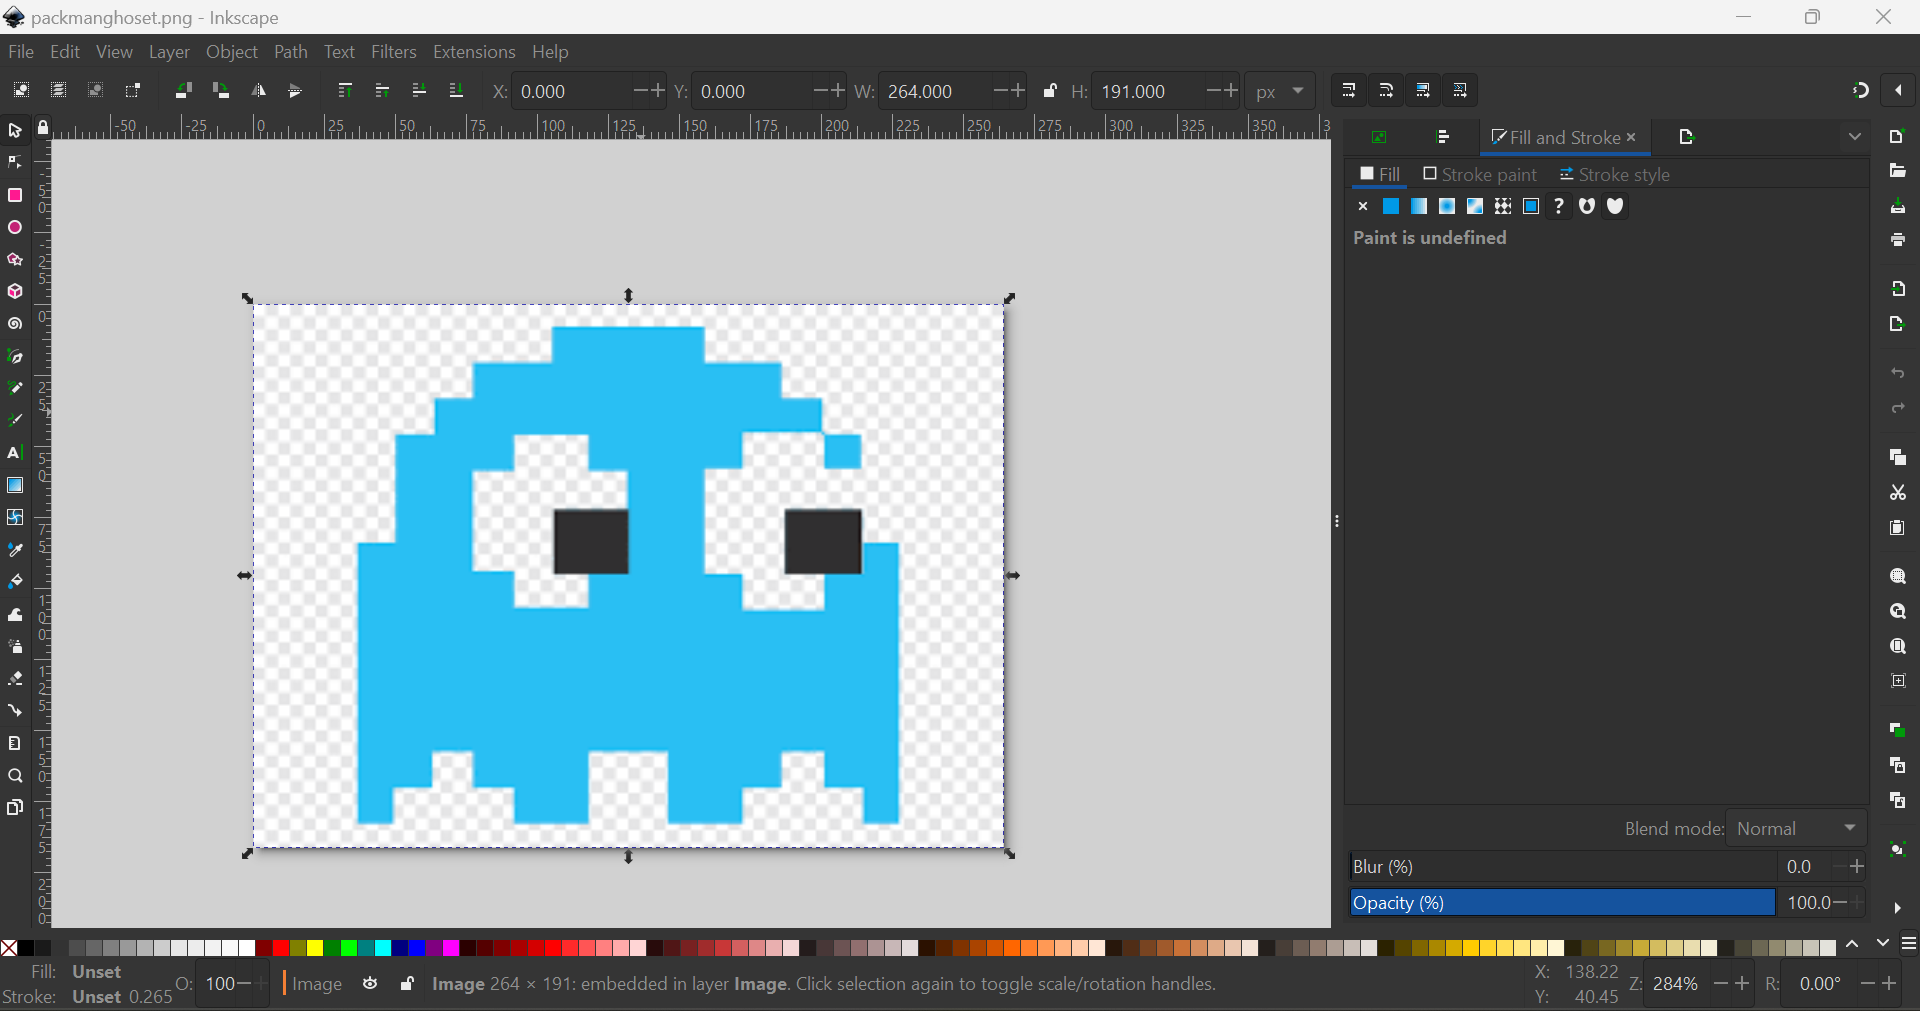Viewport: 1920px width, 1011px height.
Task: Click the Print icon
Action: click(x=1897, y=240)
